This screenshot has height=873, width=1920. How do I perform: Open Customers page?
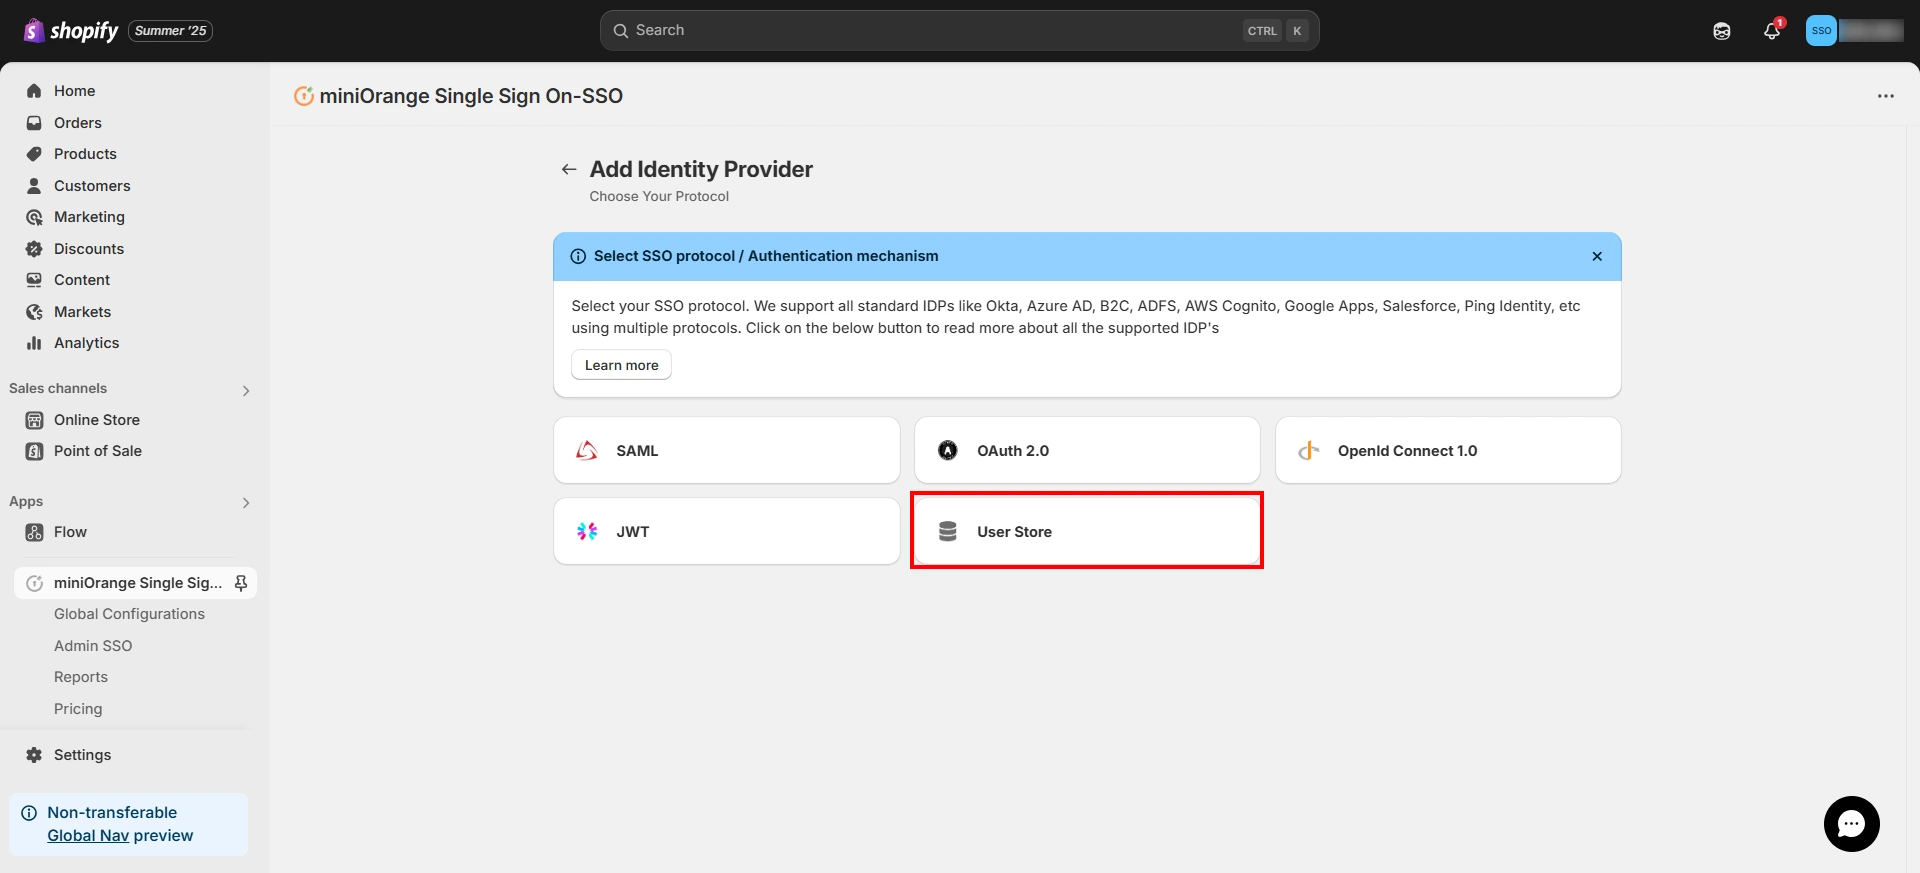point(92,186)
